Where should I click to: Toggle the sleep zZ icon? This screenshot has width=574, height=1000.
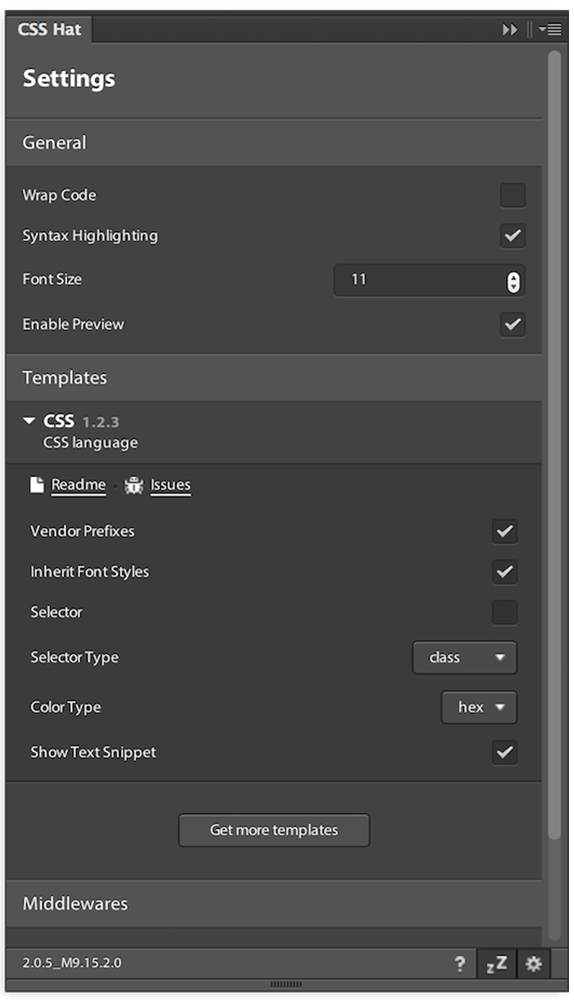point(497,964)
